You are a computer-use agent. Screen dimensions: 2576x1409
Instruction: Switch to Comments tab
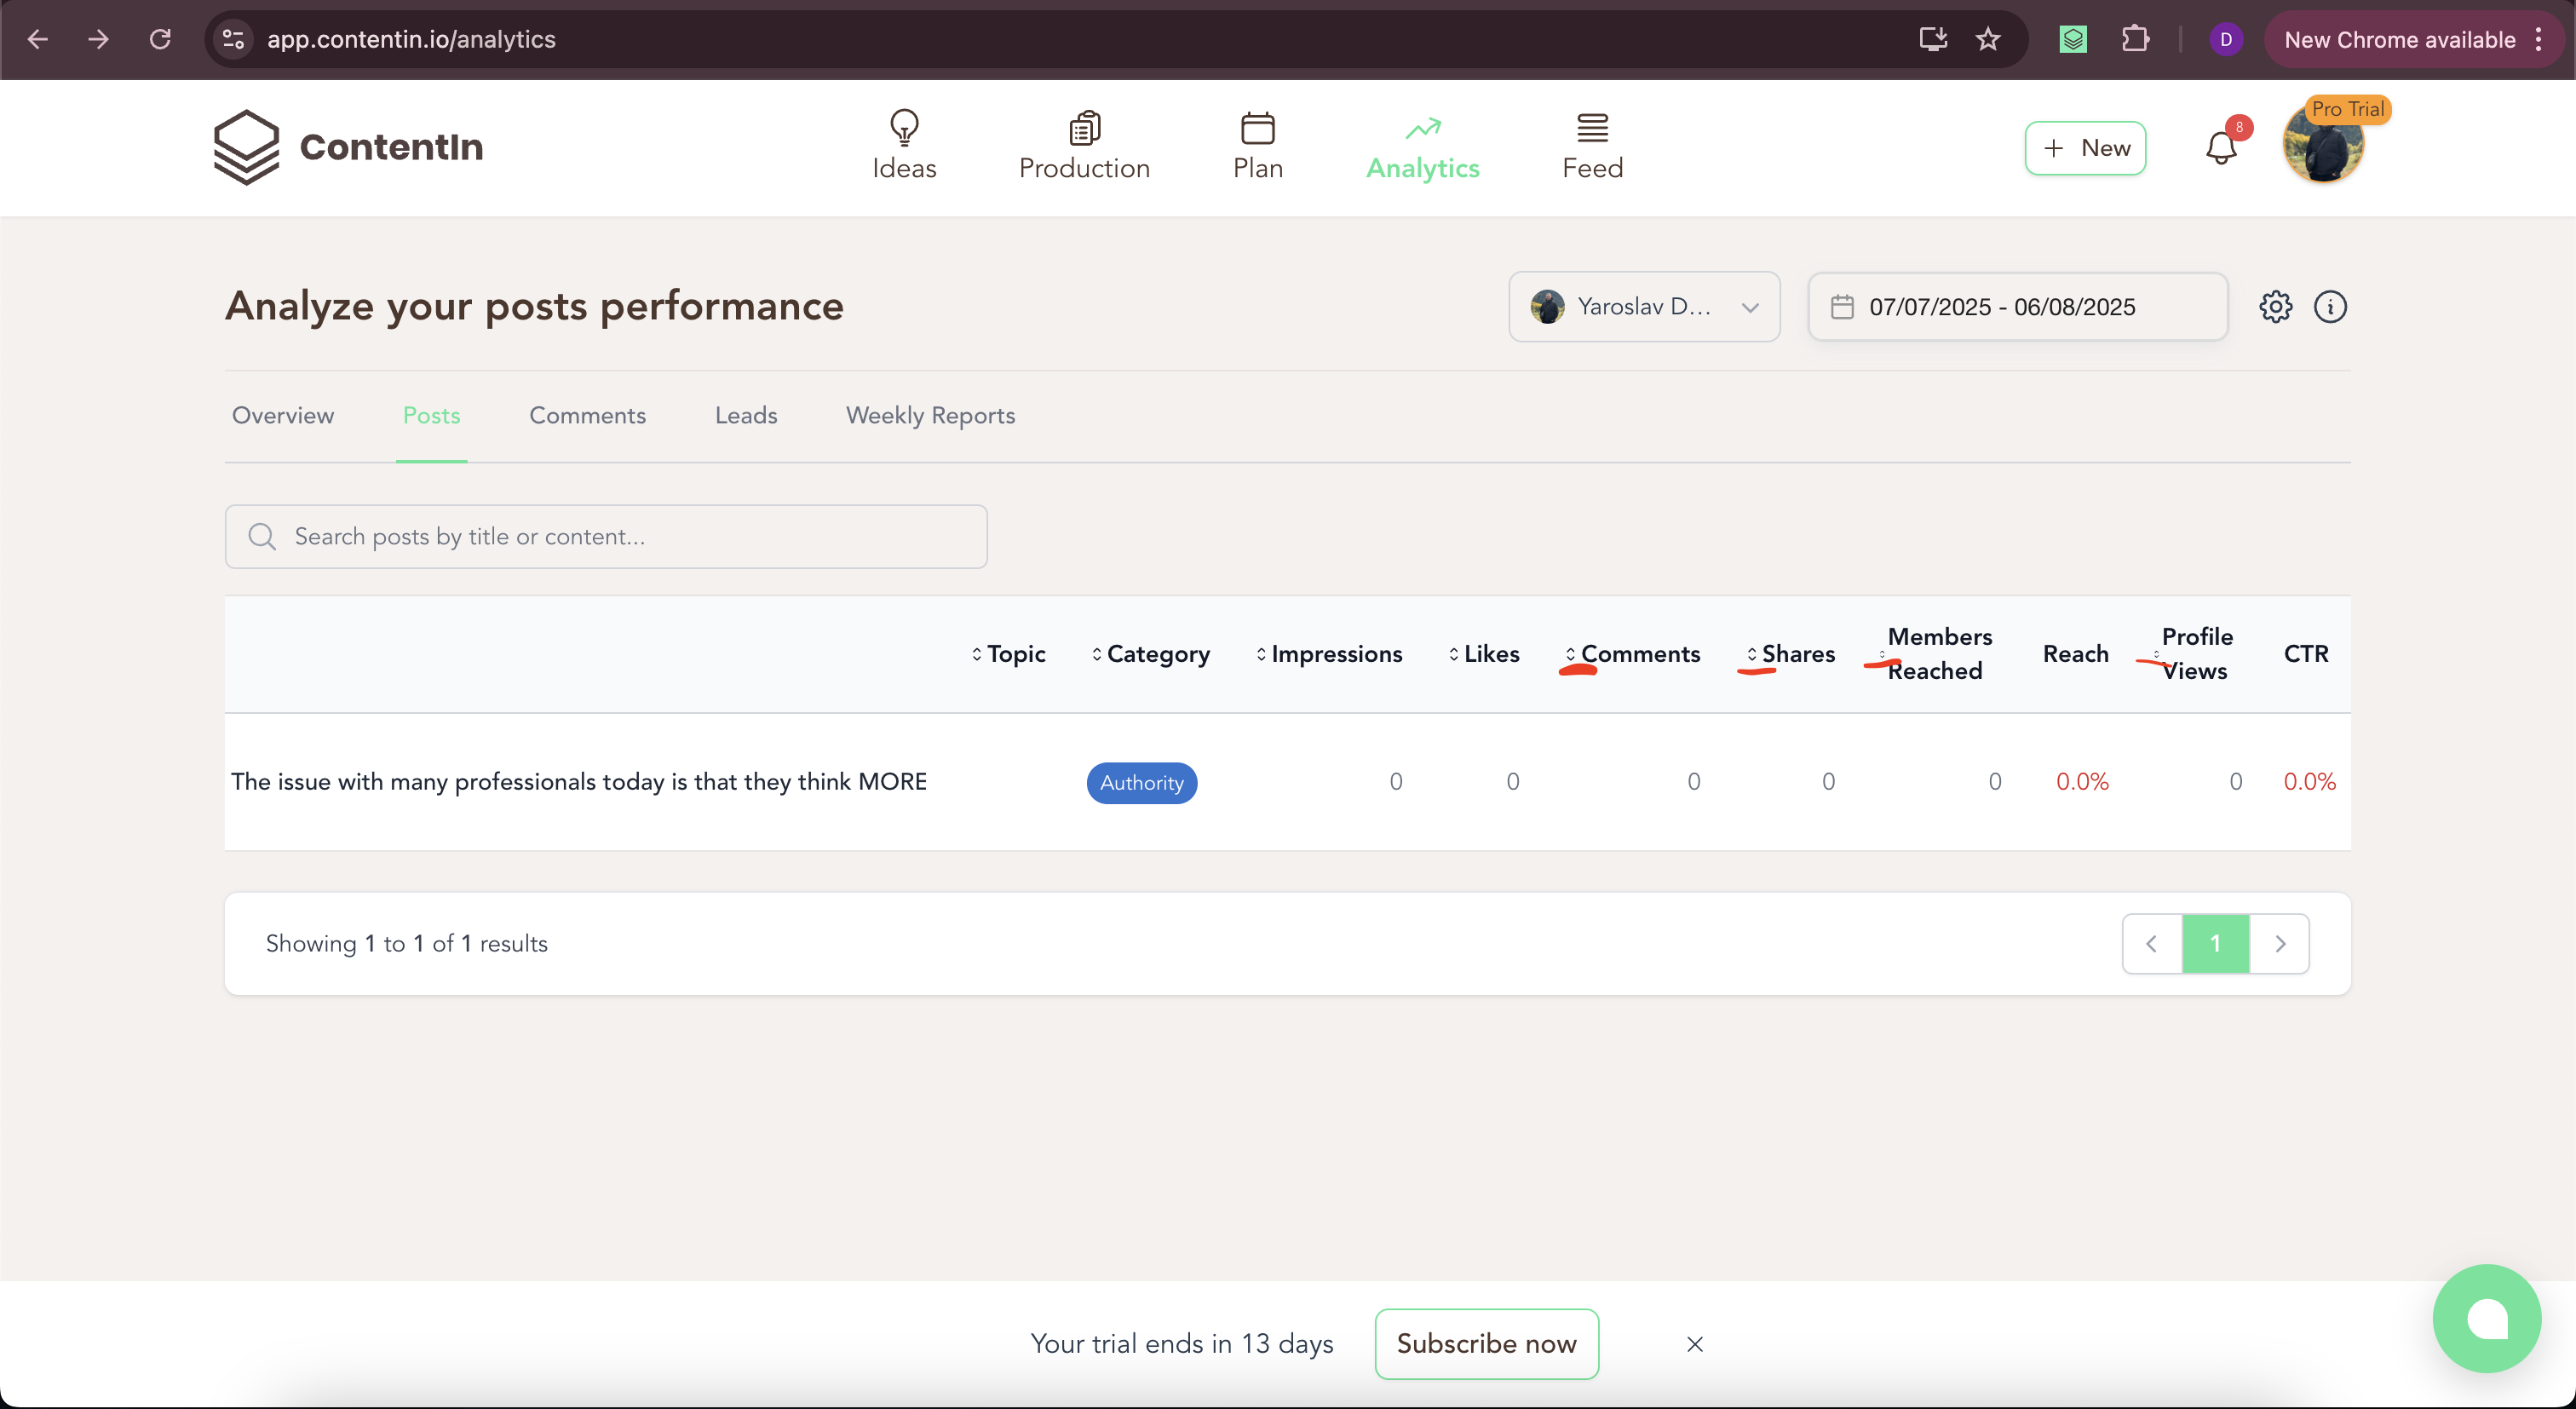coord(587,415)
